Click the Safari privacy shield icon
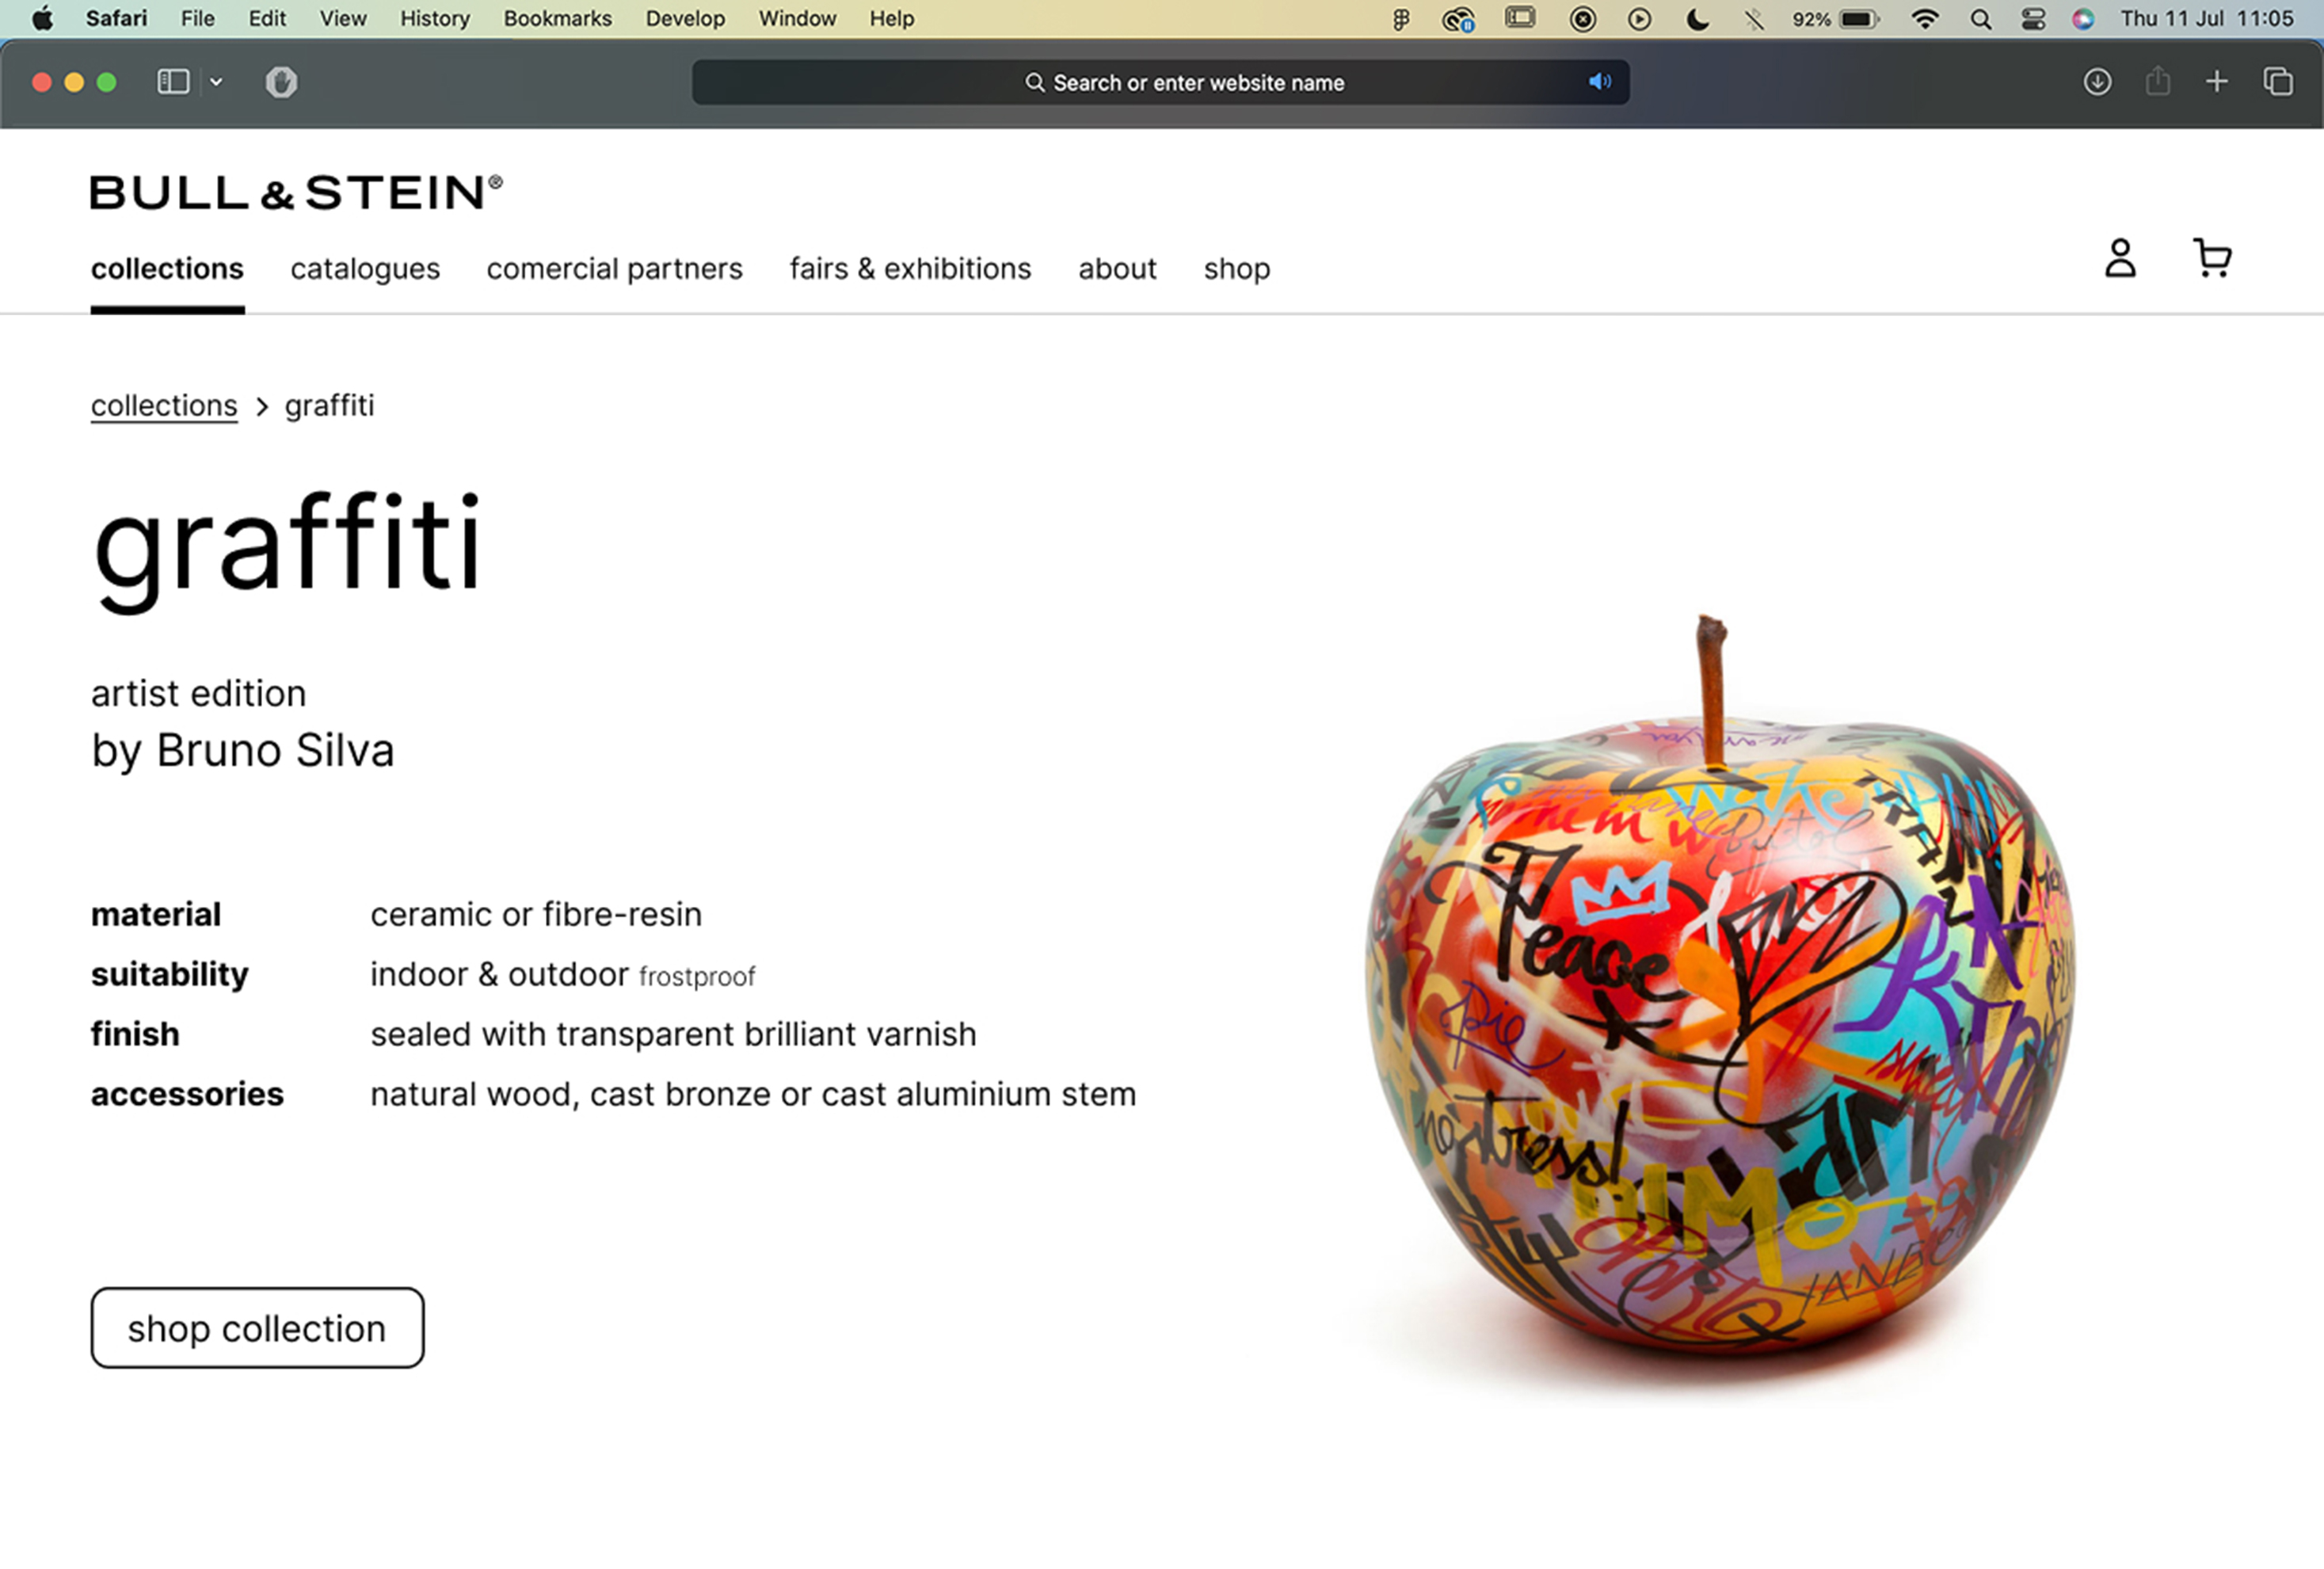The image size is (2324, 1569). [281, 82]
